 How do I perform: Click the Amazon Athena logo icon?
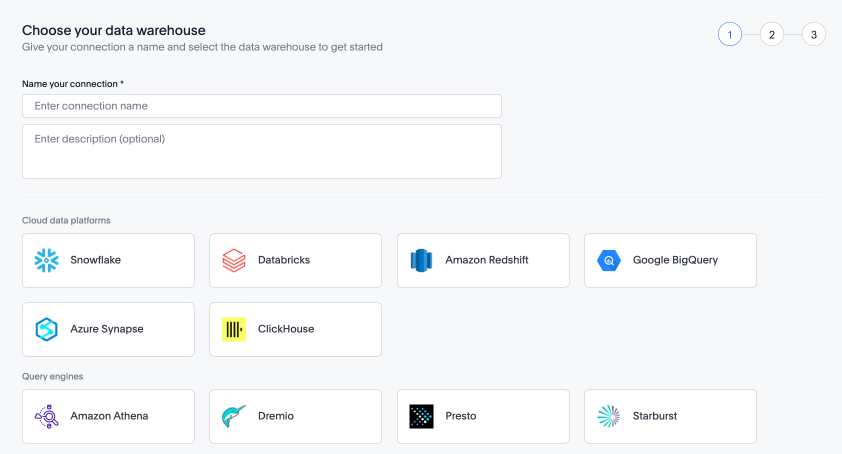click(46, 416)
